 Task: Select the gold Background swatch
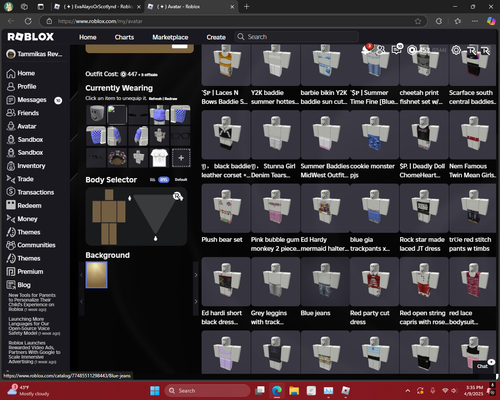tap(97, 275)
